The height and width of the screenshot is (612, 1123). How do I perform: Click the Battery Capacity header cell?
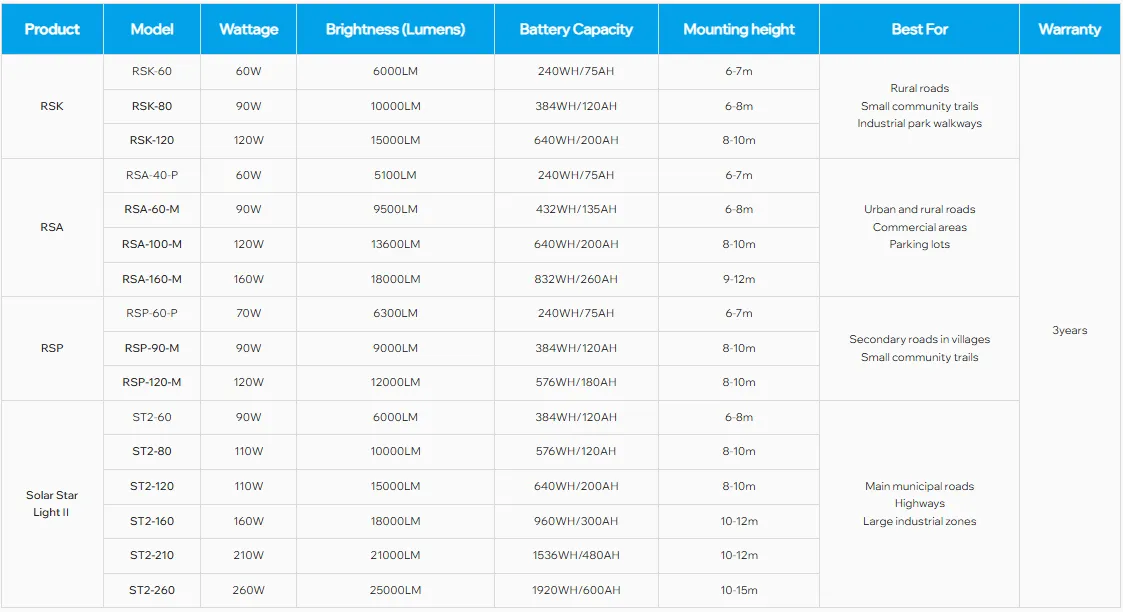click(577, 29)
